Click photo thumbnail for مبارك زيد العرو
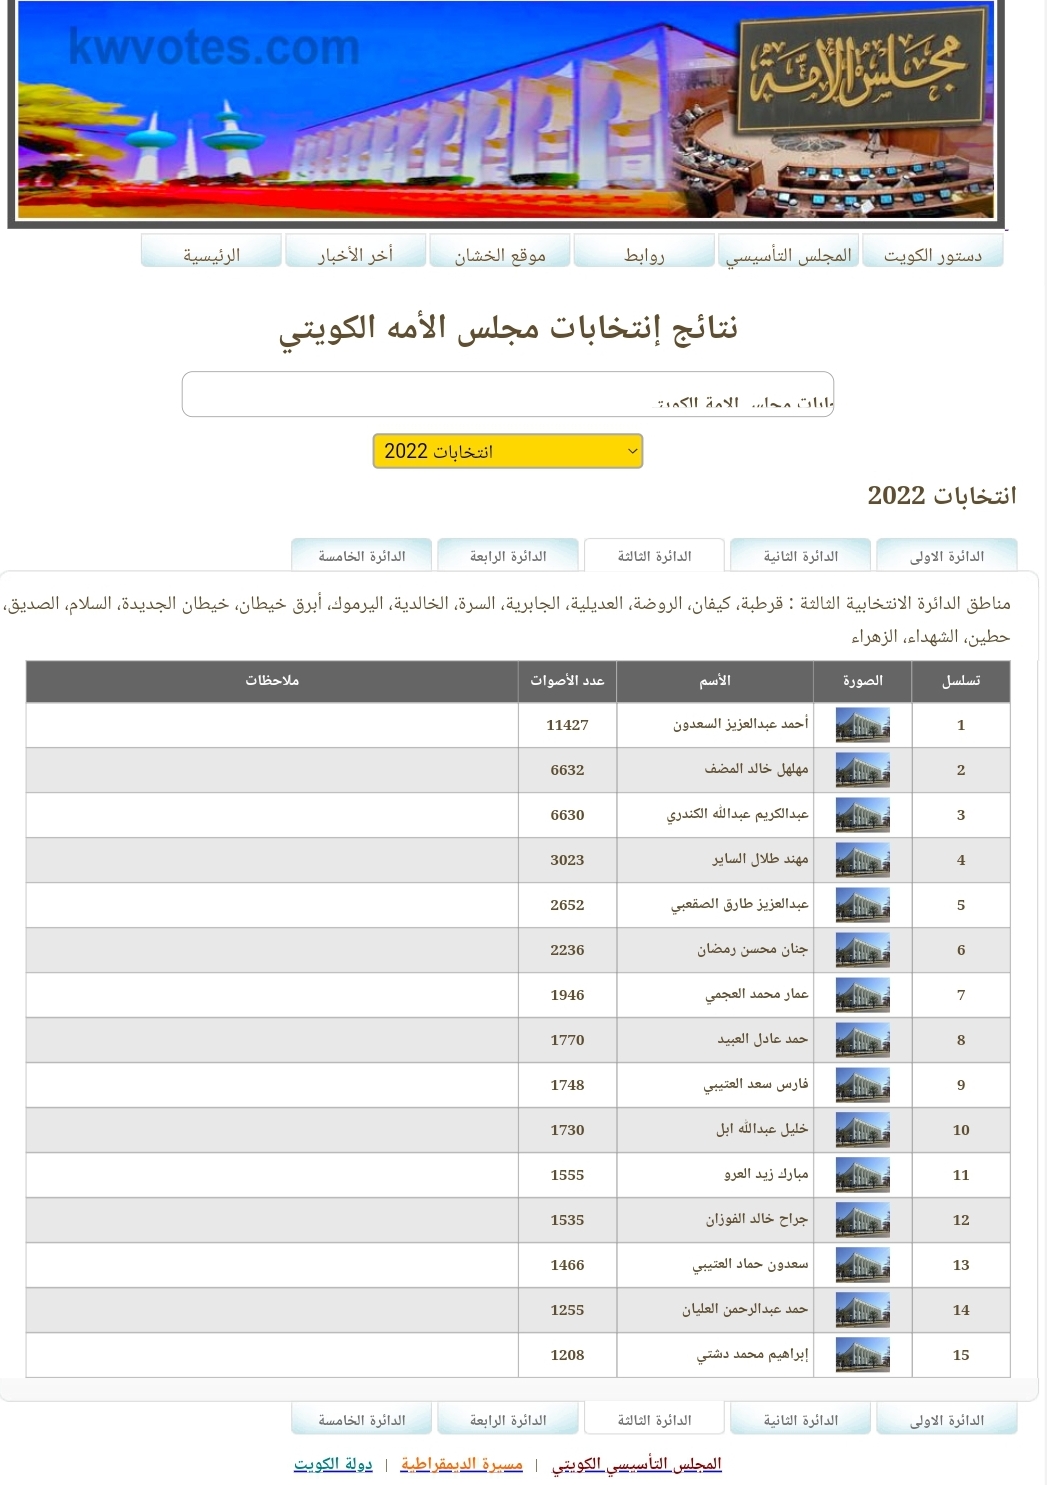The width and height of the screenshot is (1047, 1485). point(862,1175)
